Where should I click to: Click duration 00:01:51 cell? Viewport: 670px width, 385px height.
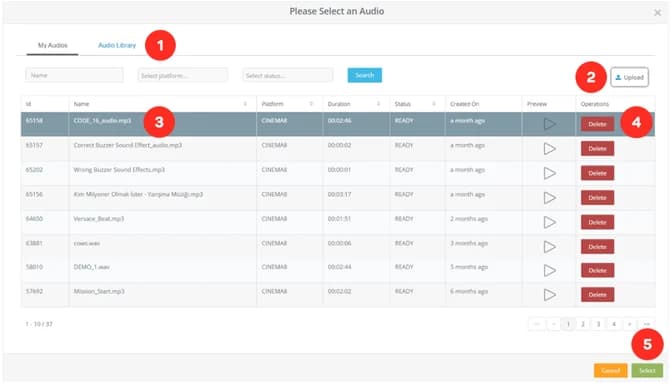[339, 219]
